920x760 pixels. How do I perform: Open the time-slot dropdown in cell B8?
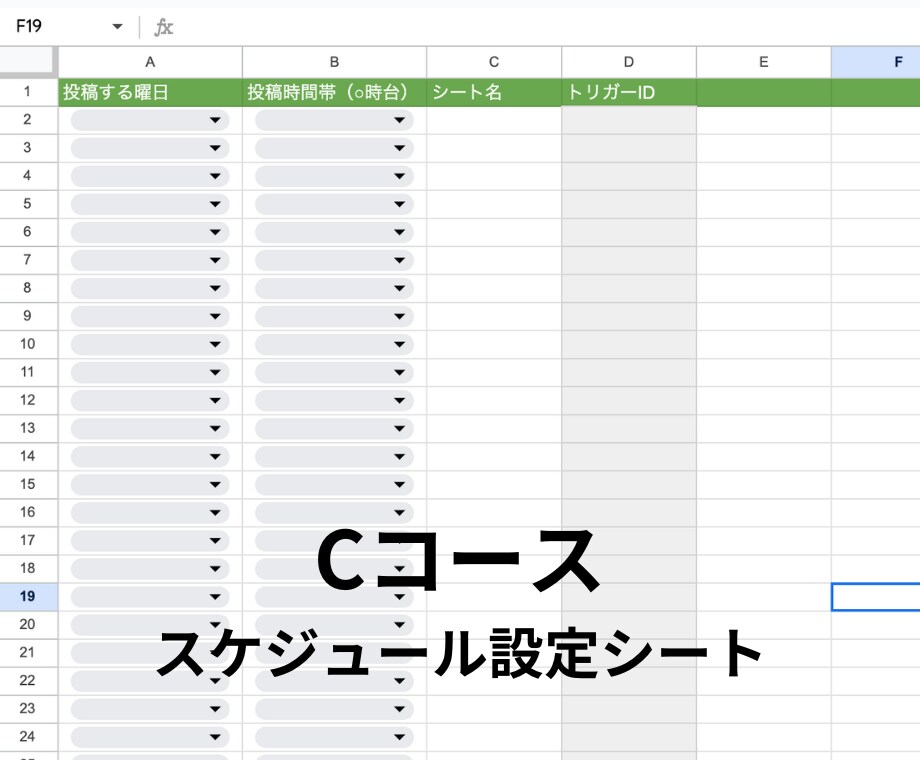pyautogui.click(x=400, y=288)
